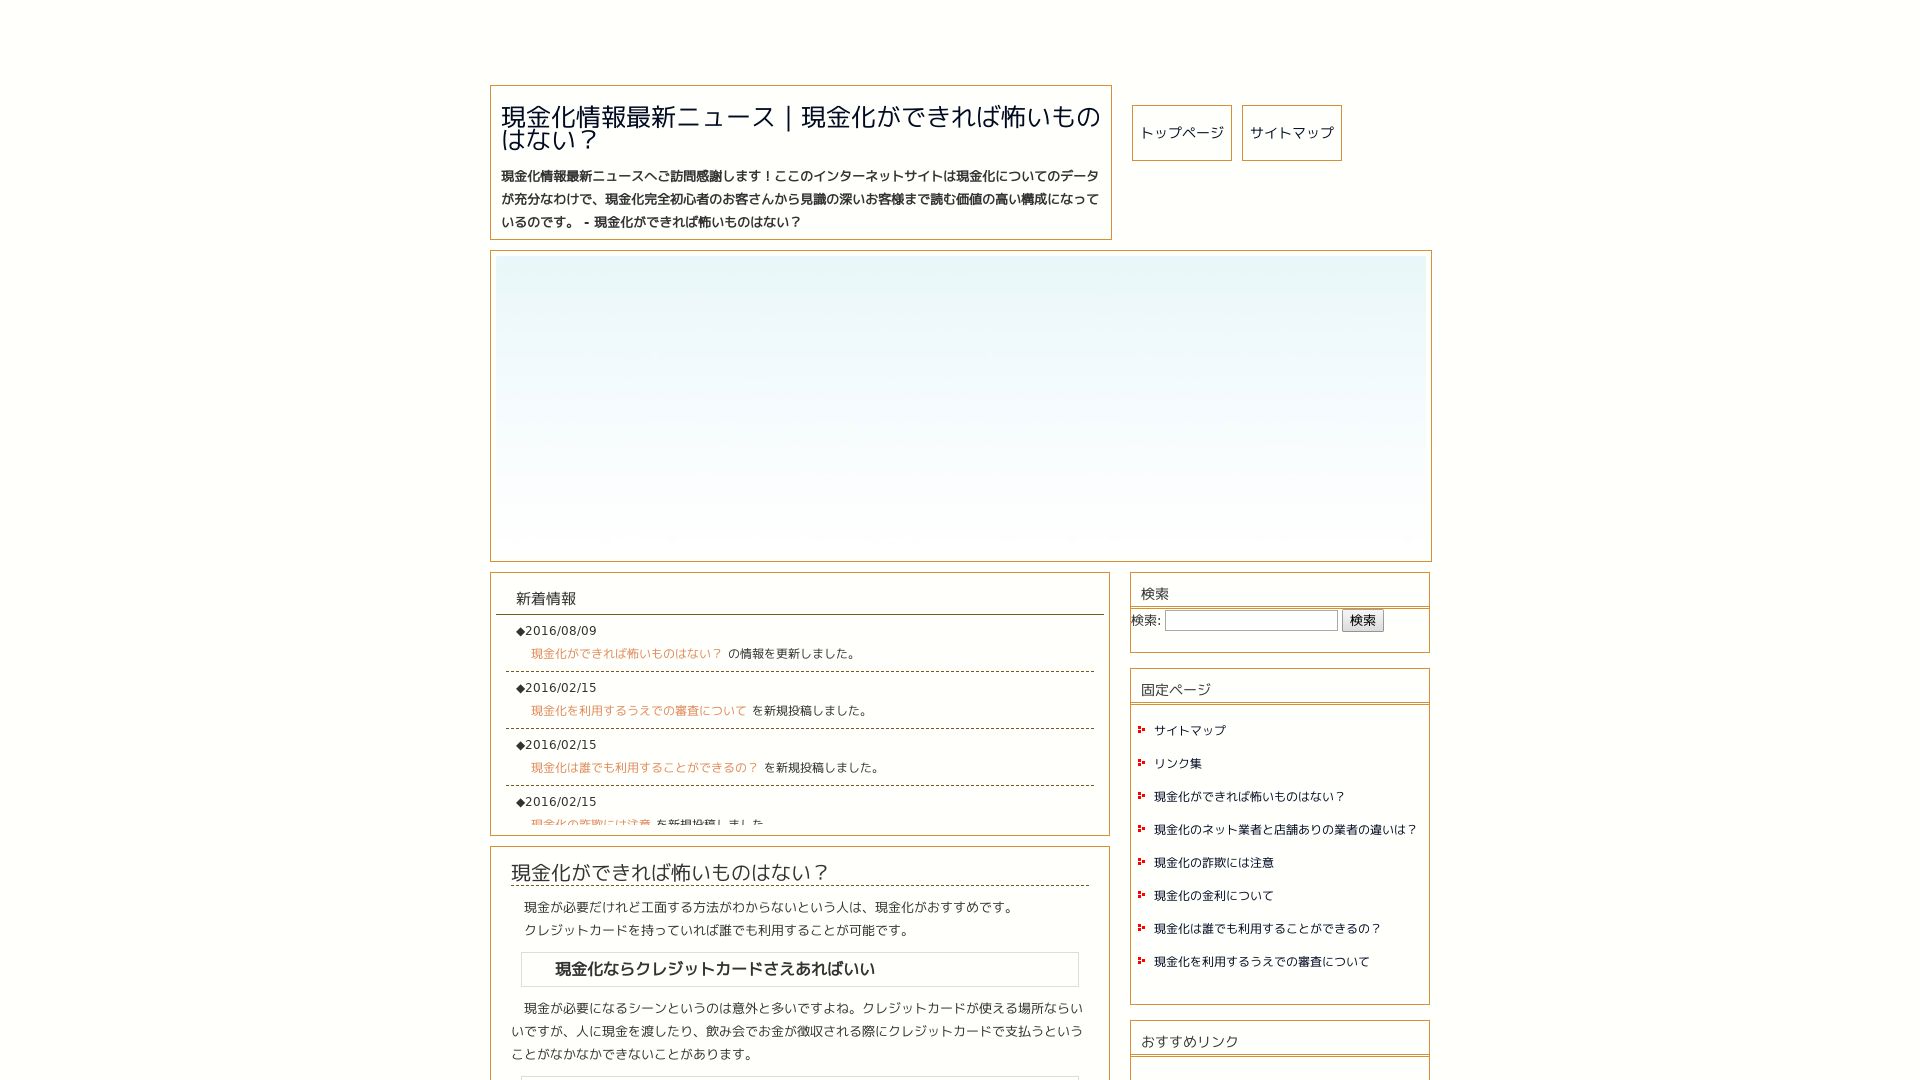Image resolution: width=1920 pixels, height=1080 pixels.
Task: Click the 検索 submit button
Action: (x=1362, y=621)
